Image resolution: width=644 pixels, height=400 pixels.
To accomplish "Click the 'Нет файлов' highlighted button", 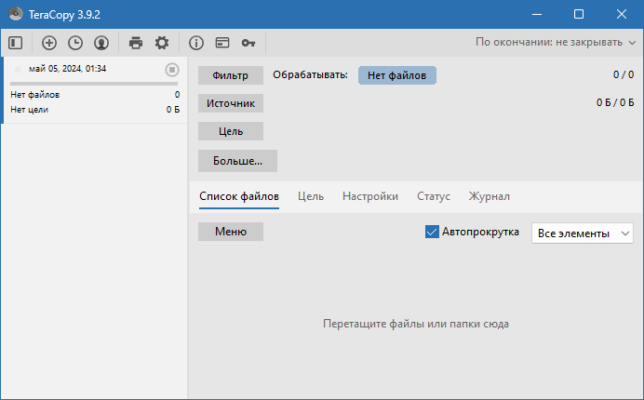I will pos(397,76).
